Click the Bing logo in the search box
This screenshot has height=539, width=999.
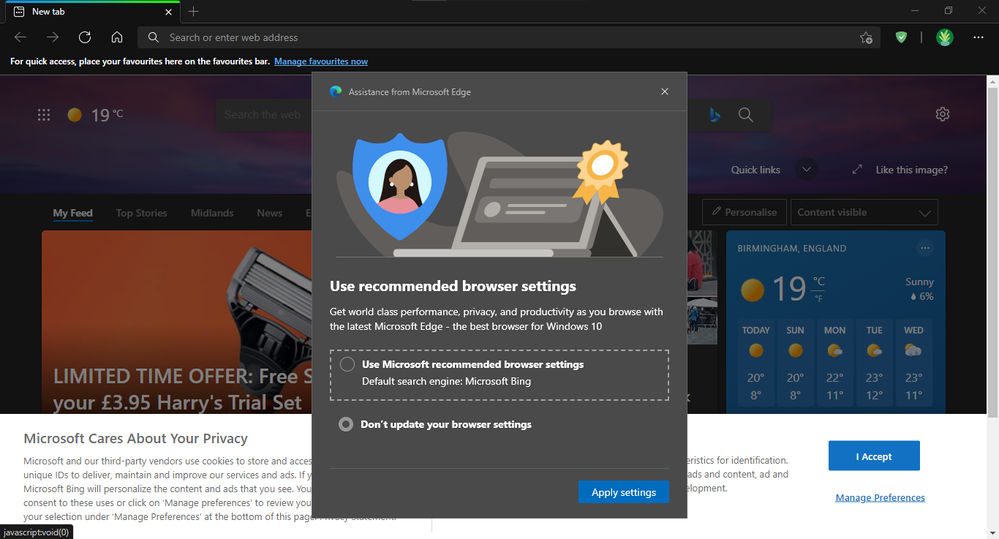tap(715, 115)
